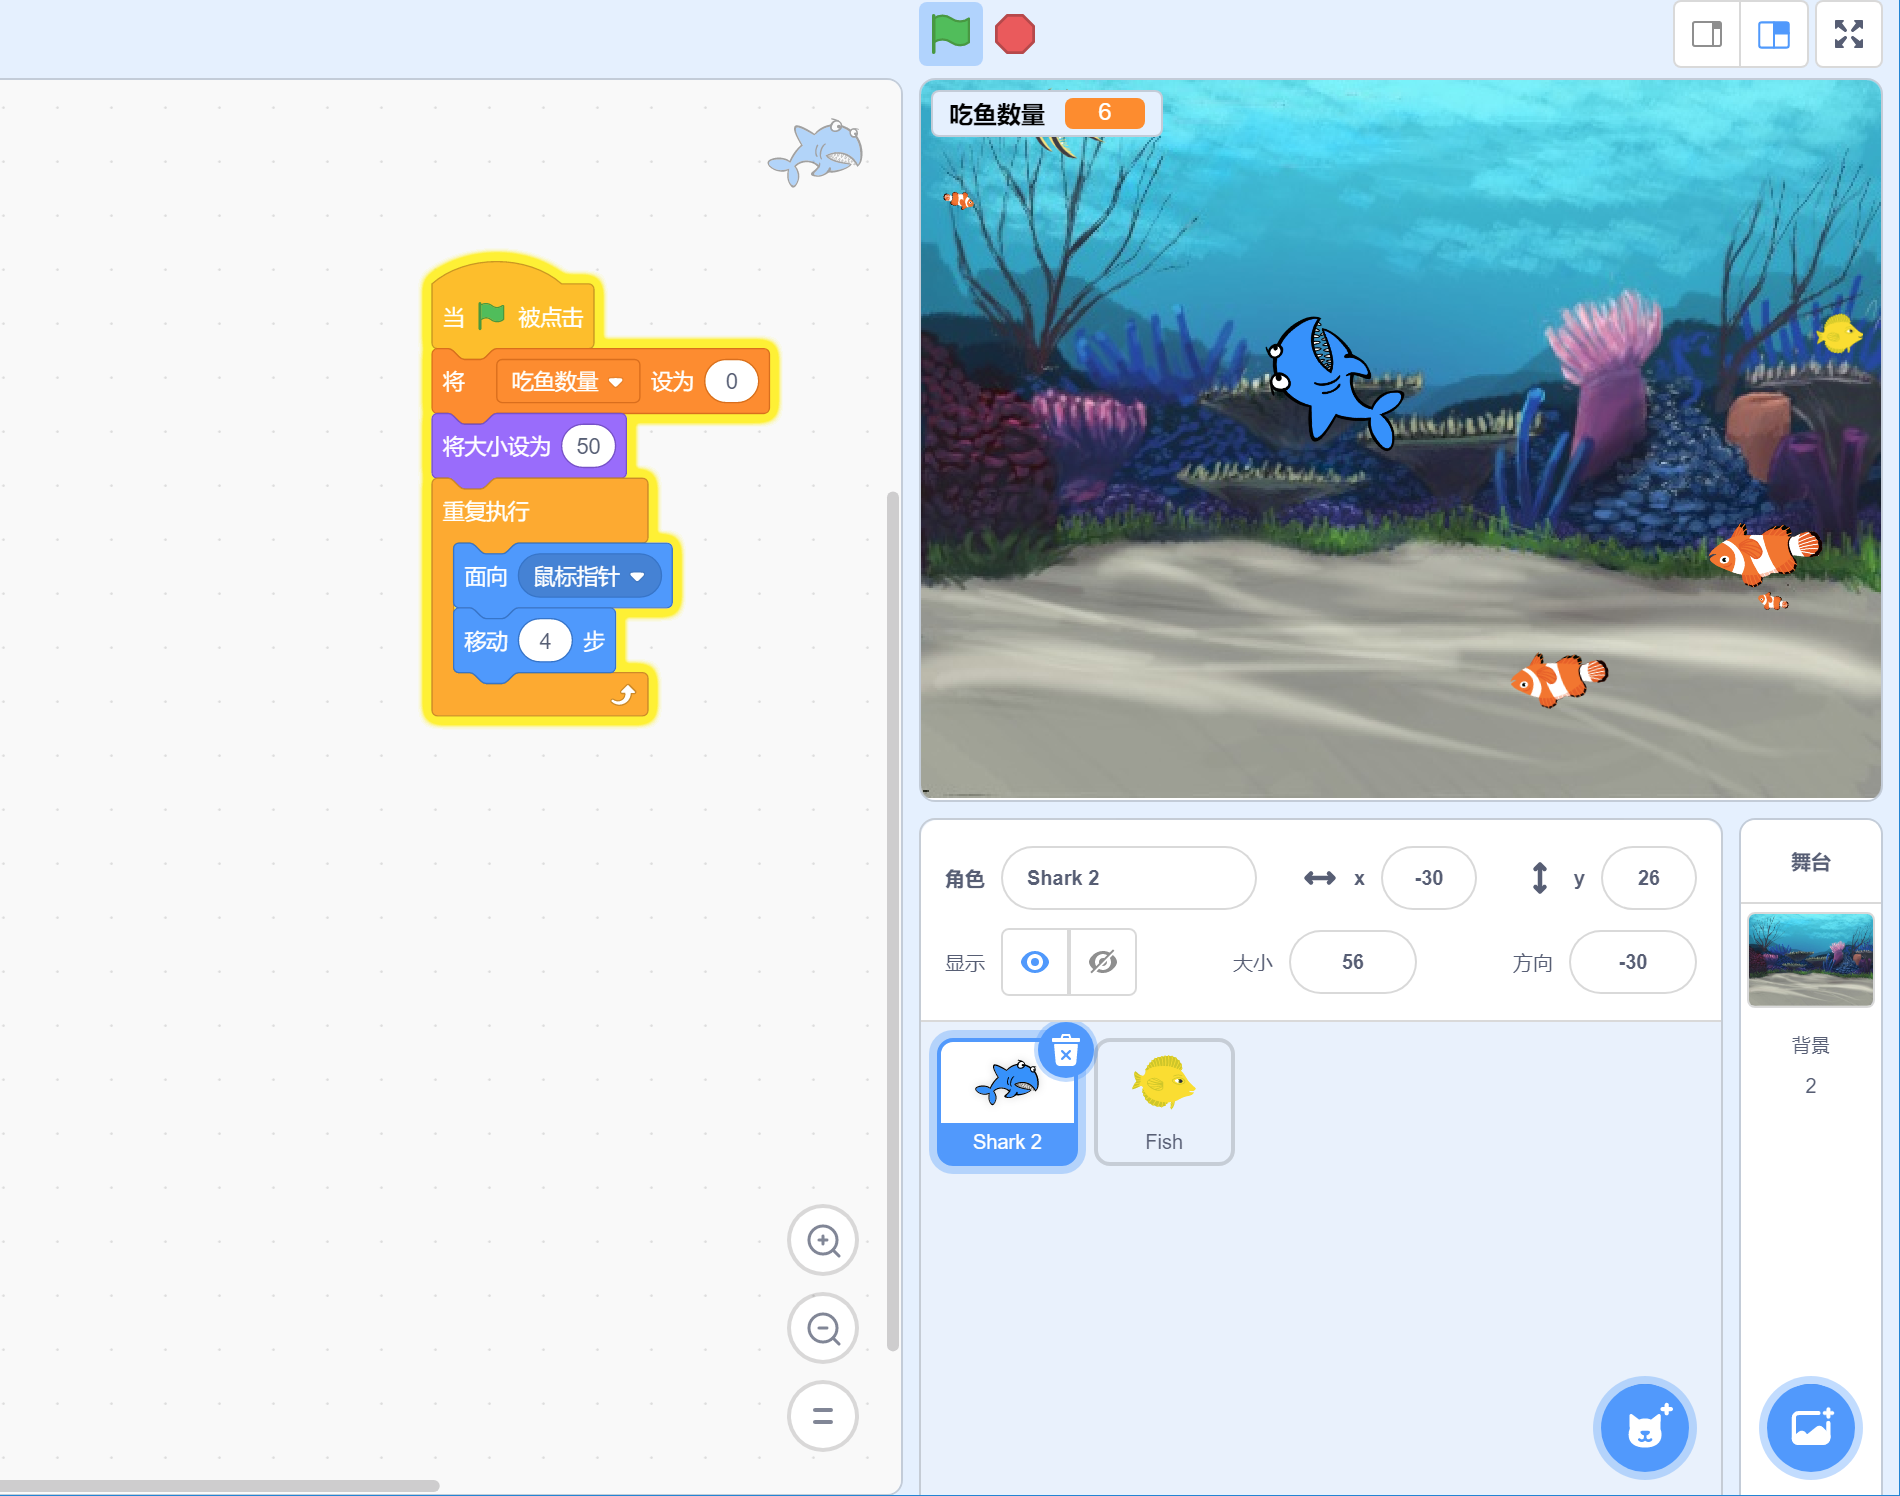Viewport: 1900px width, 1496px height.
Task: Delete the Shark 2 sprite
Action: (1066, 1051)
